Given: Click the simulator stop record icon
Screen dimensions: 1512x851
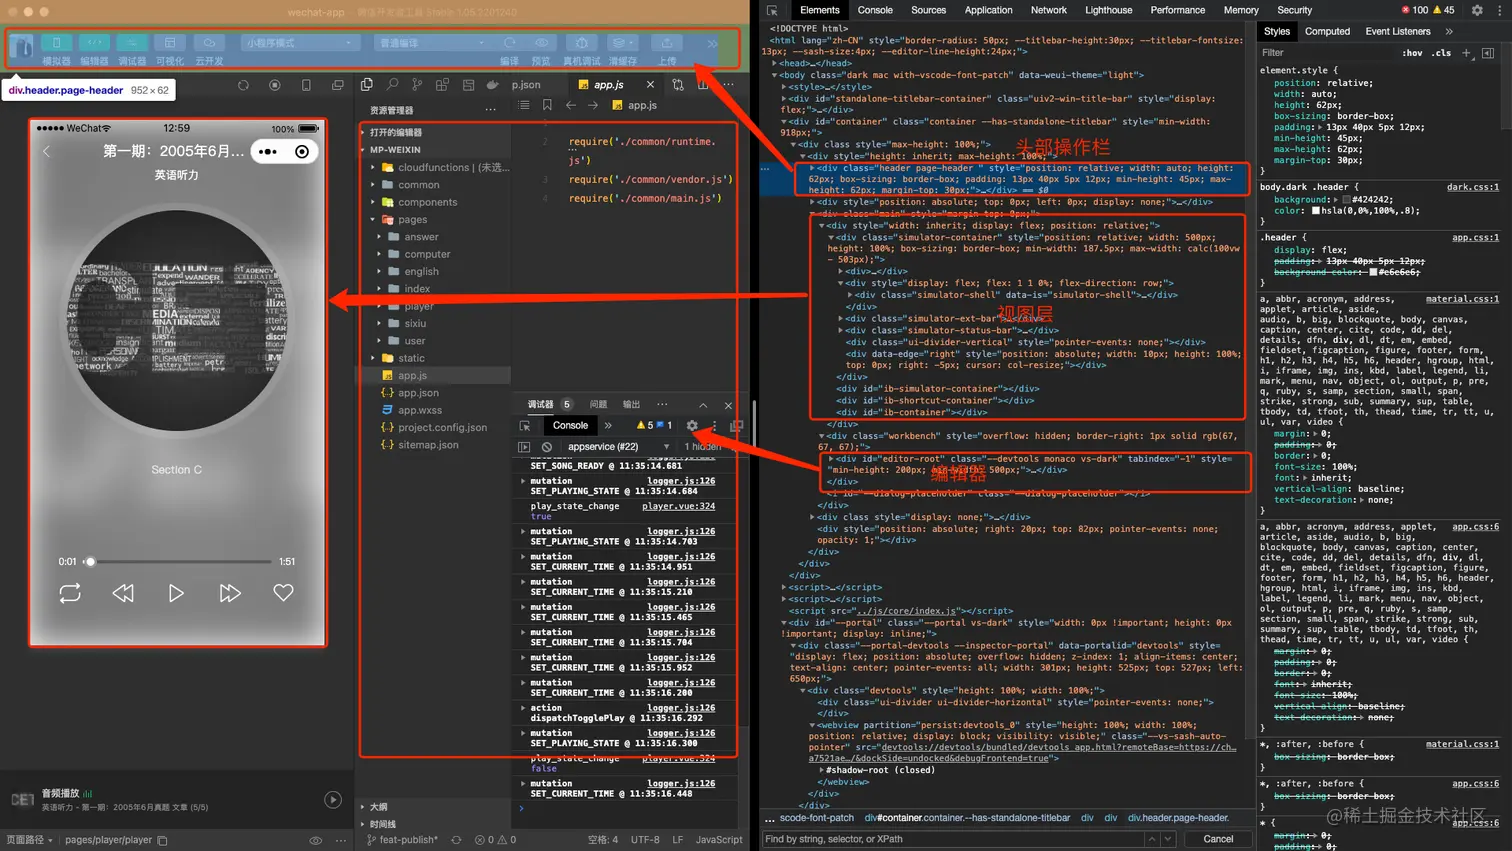Looking at the screenshot, I should coord(275,86).
